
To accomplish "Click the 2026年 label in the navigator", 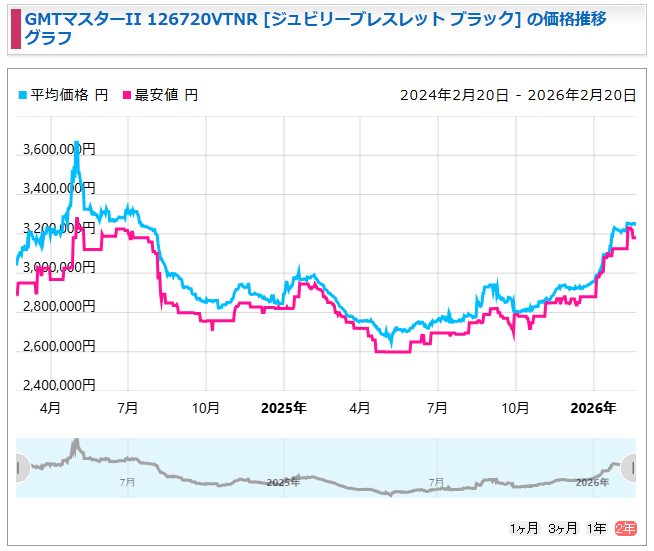I will tap(592, 482).
